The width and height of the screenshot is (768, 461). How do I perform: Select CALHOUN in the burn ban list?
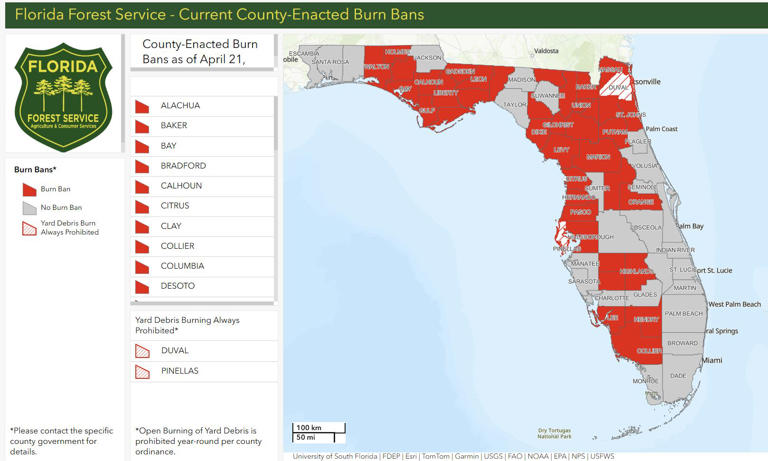click(x=202, y=186)
